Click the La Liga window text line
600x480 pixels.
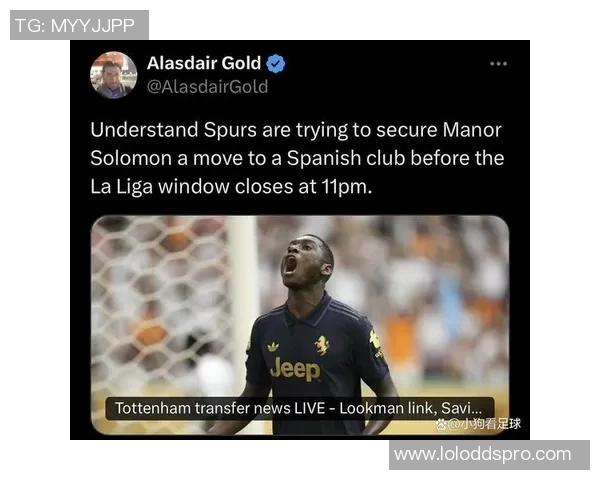[231, 186]
